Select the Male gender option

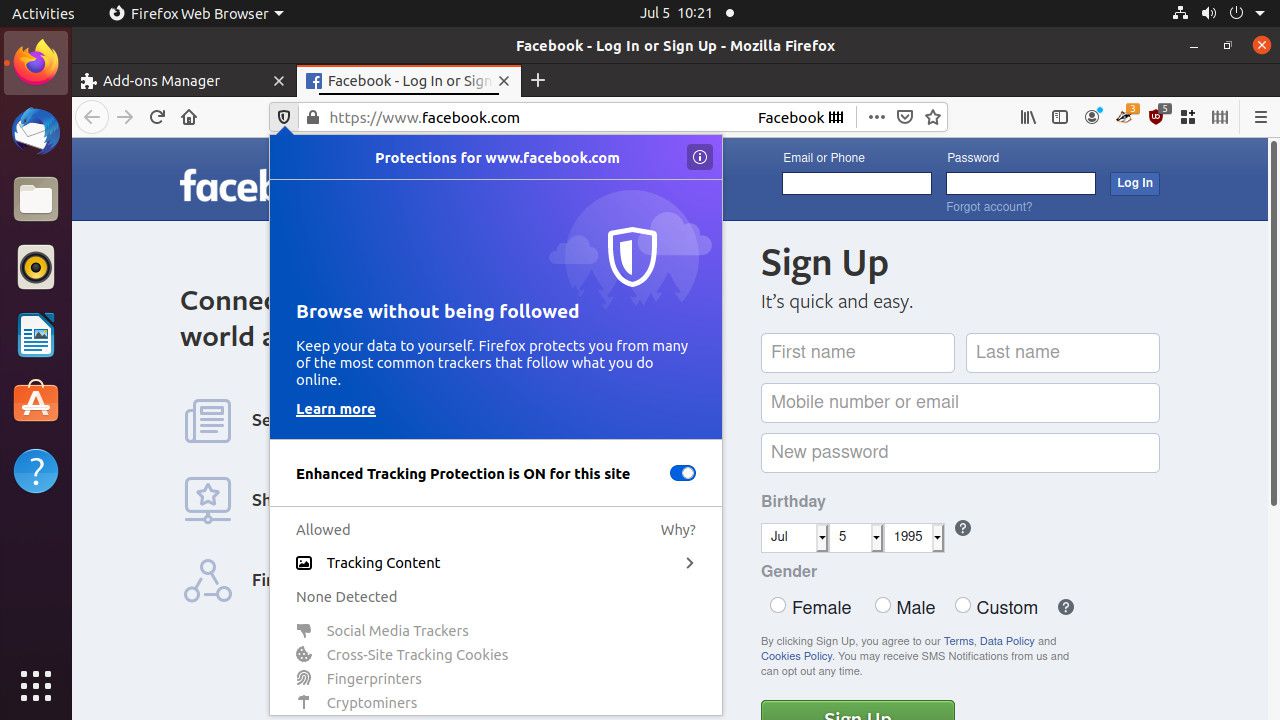pos(883,605)
